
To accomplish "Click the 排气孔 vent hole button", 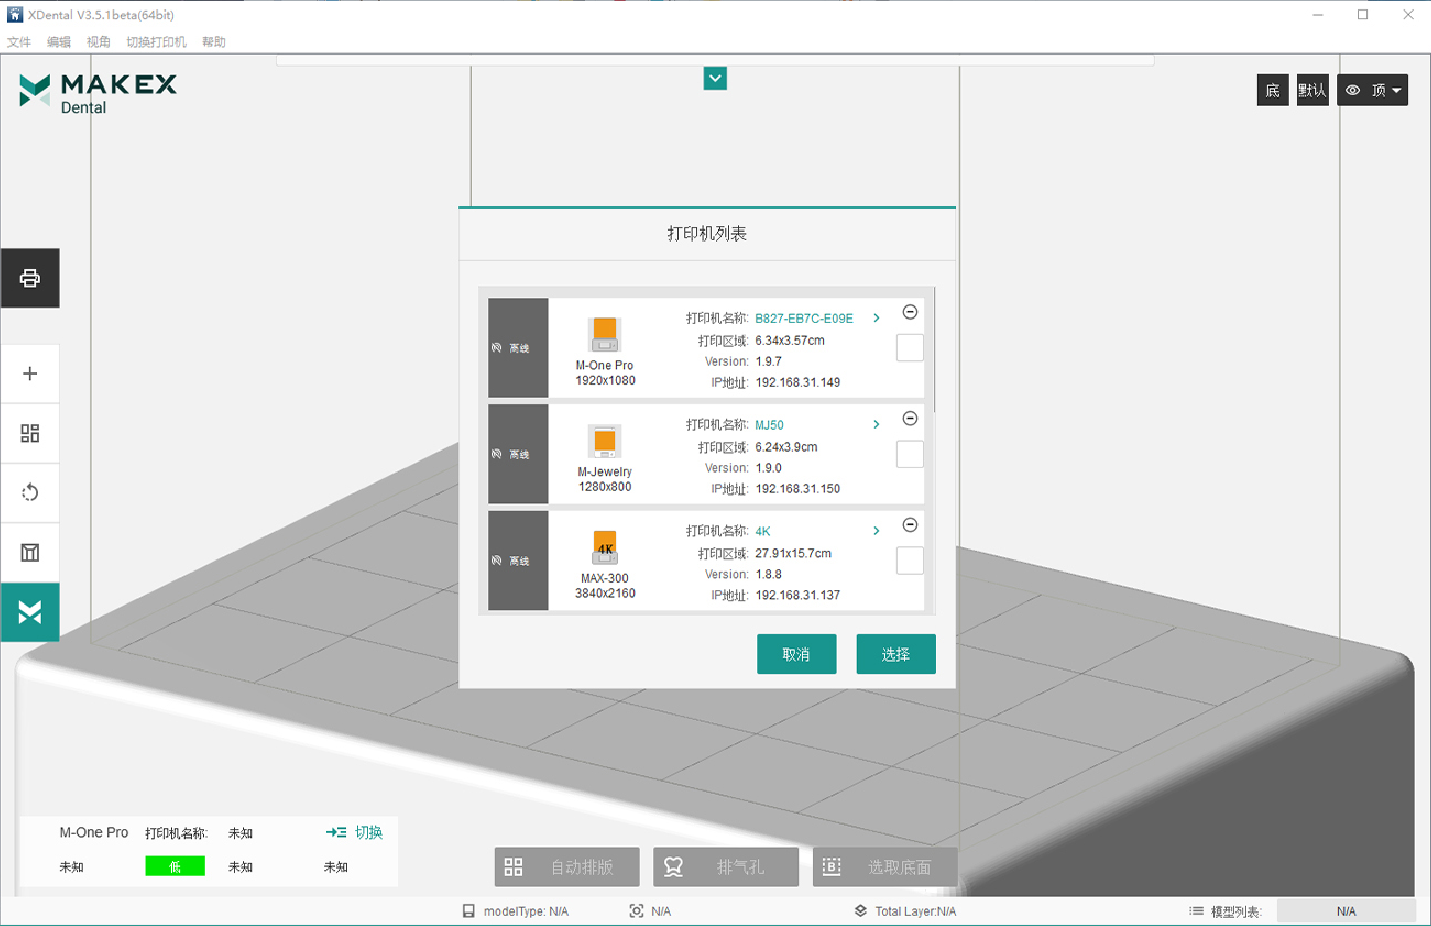I will (726, 867).
